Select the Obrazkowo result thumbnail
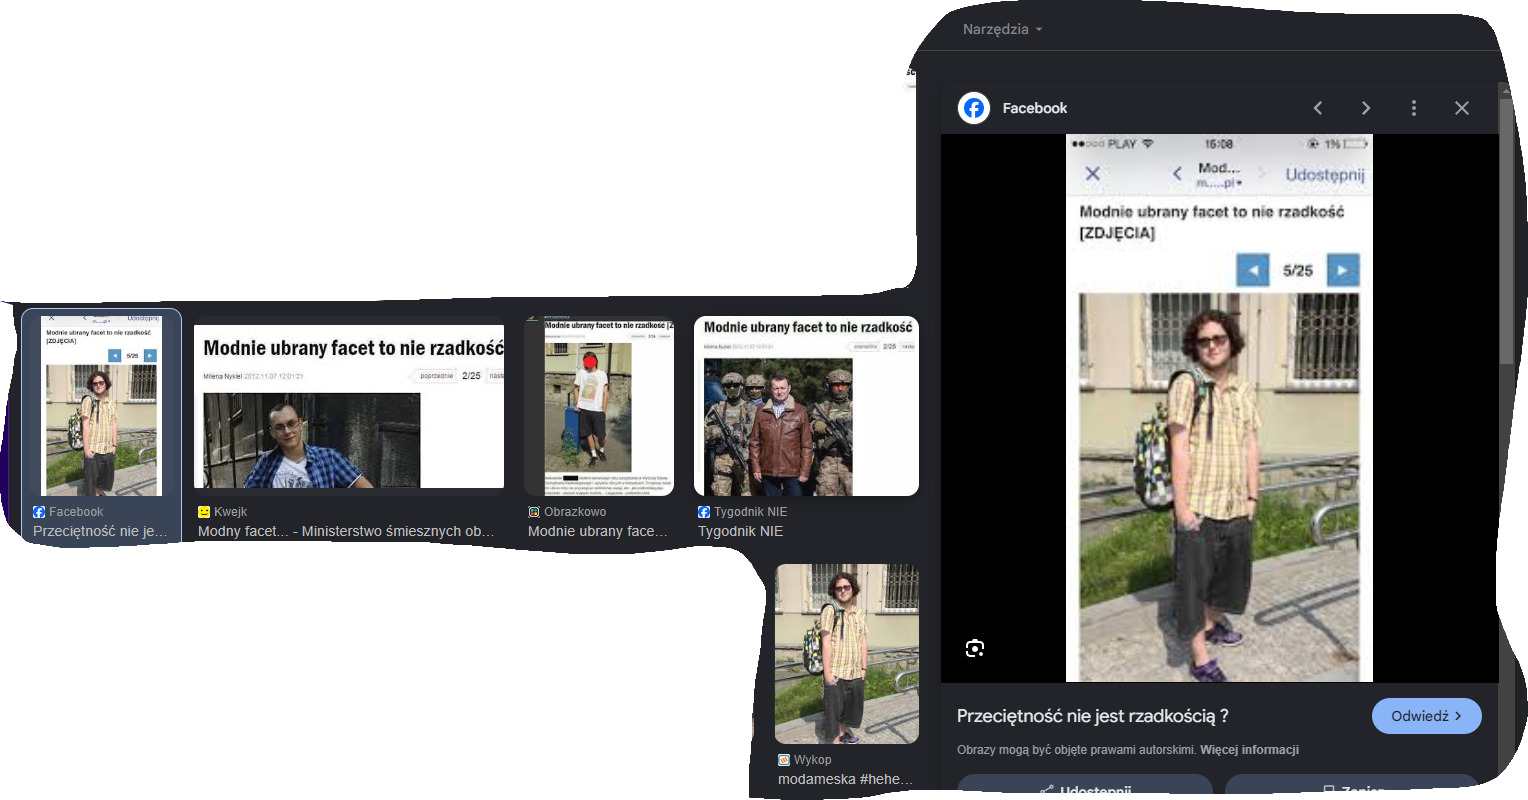The height and width of the screenshot is (800, 1528). click(x=599, y=406)
